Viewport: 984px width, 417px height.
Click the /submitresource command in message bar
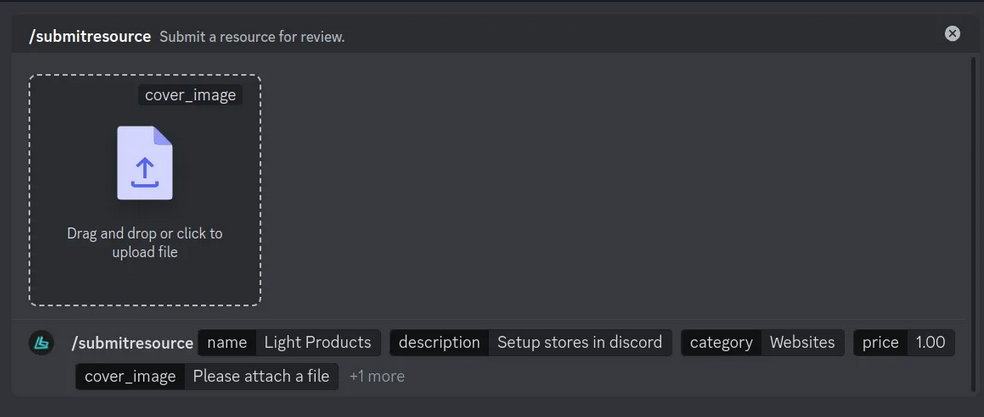(x=132, y=343)
